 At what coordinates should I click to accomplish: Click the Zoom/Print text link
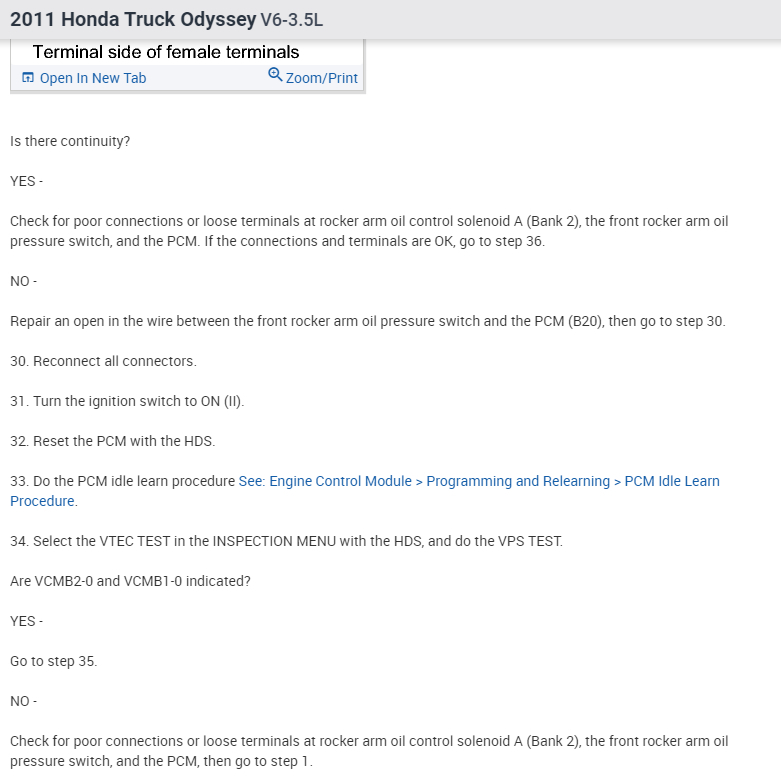click(321, 78)
